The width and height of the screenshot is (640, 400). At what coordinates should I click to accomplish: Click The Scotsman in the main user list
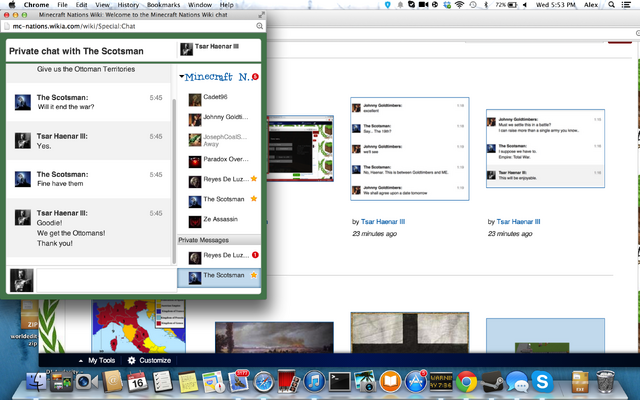tap(219, 201)
